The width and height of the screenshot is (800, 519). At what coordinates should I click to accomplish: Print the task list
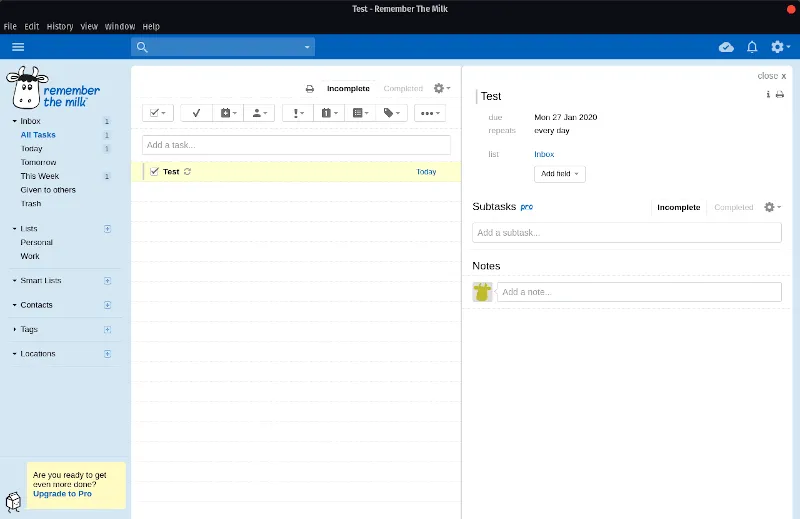(x=310, y=89)
